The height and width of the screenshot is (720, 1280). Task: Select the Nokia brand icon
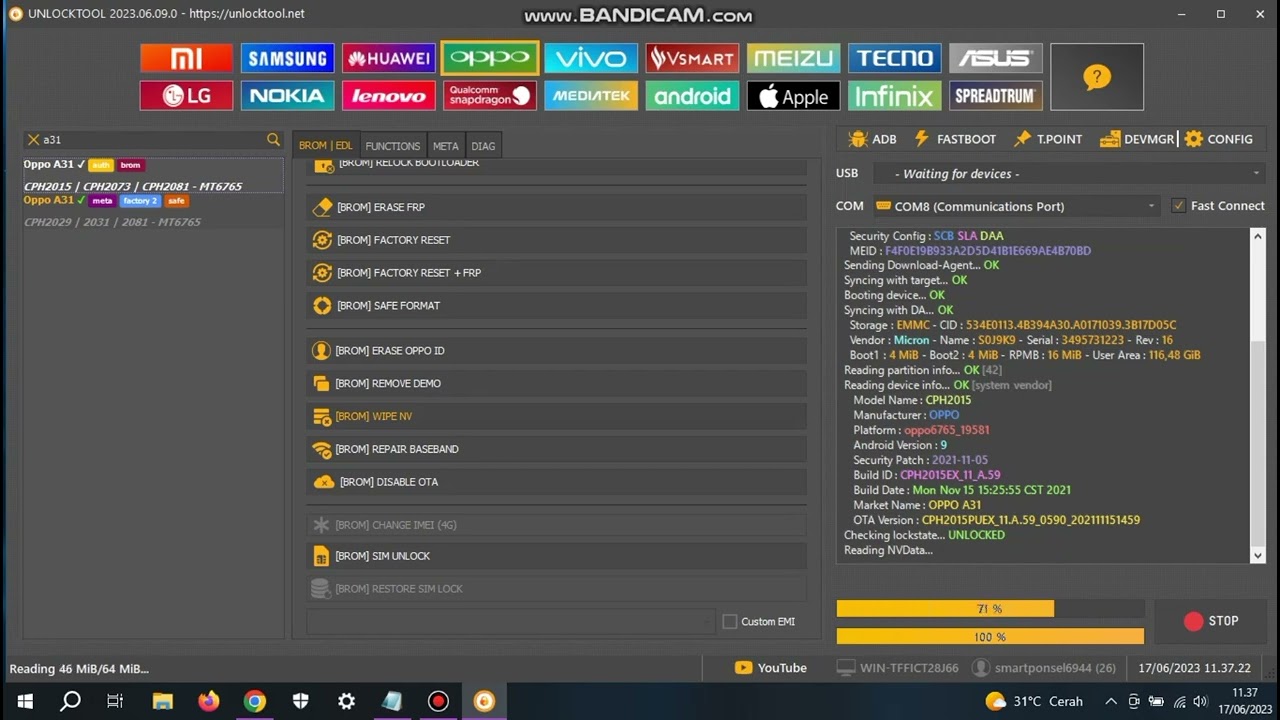click(287, 96)
